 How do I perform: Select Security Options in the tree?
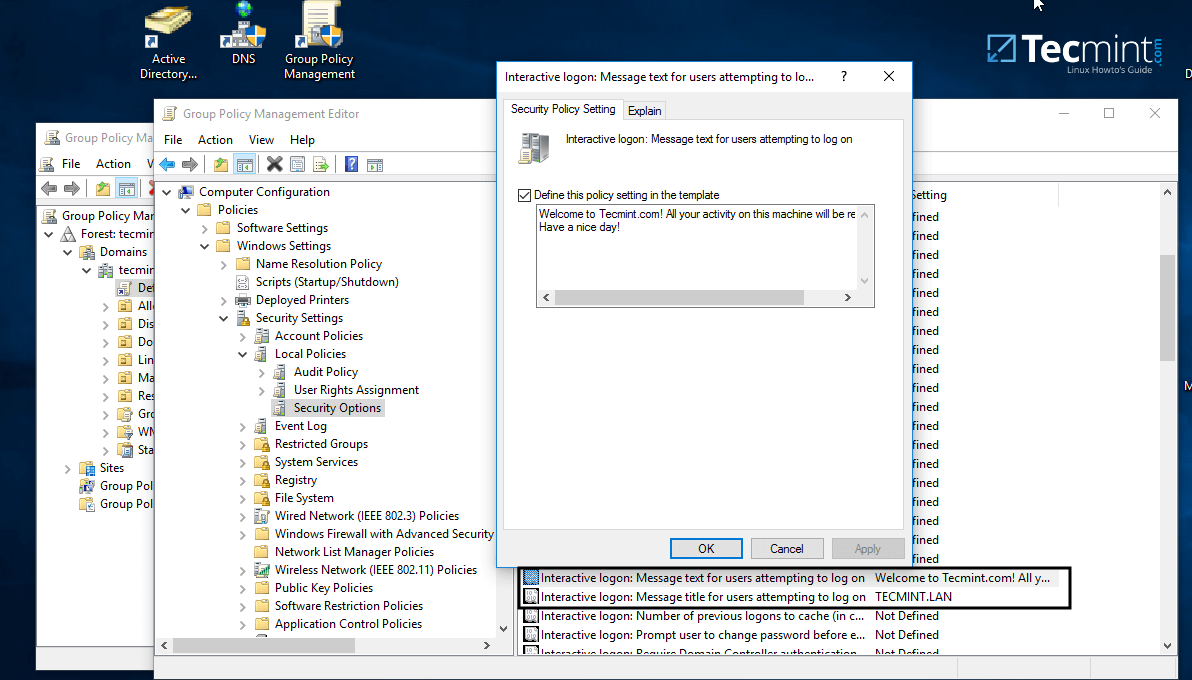[340, 407]
